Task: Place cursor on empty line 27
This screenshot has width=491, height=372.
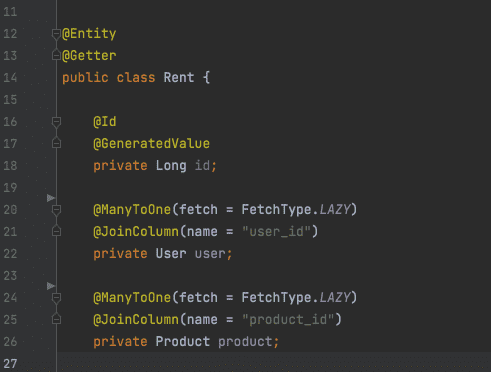Action: pyautogui.click(x=273, y=363)
